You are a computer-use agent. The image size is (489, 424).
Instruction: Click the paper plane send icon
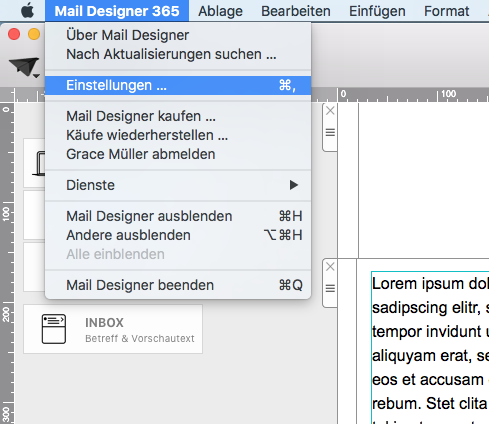pyautogui.click(x=23, y=66)
